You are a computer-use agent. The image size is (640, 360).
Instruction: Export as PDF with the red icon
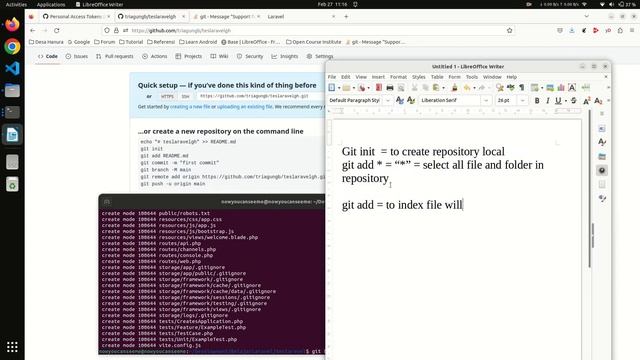[x=378, y=88]
